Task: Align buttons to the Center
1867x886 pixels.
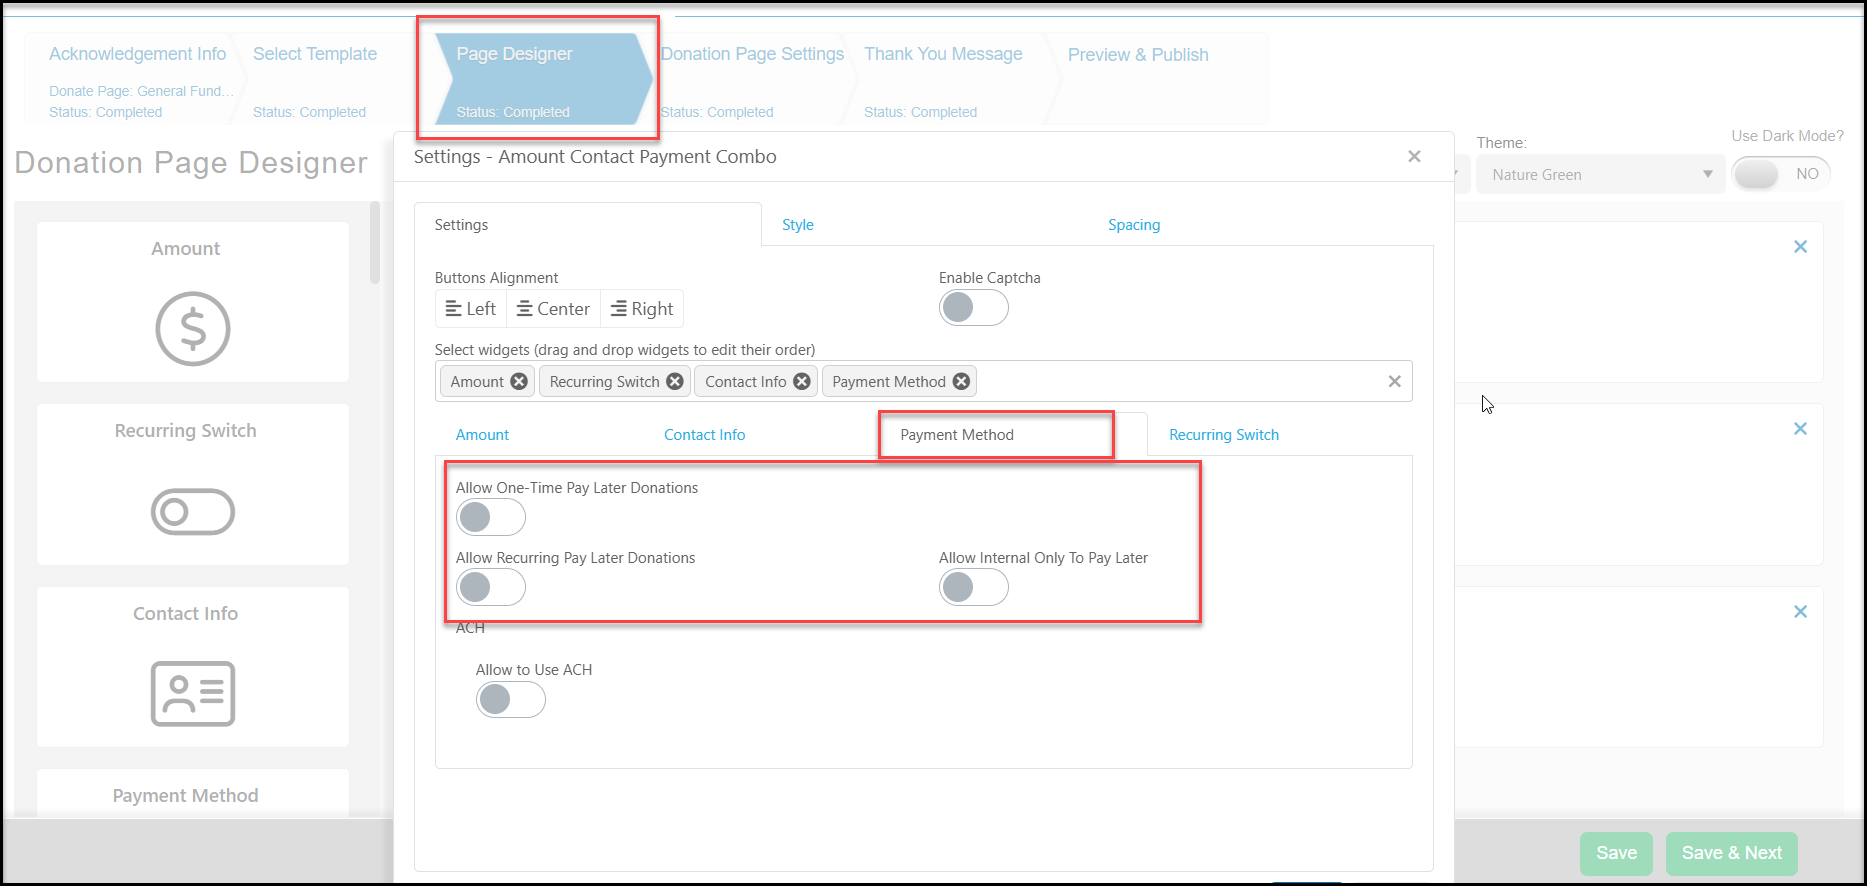Action: (553, 309)
